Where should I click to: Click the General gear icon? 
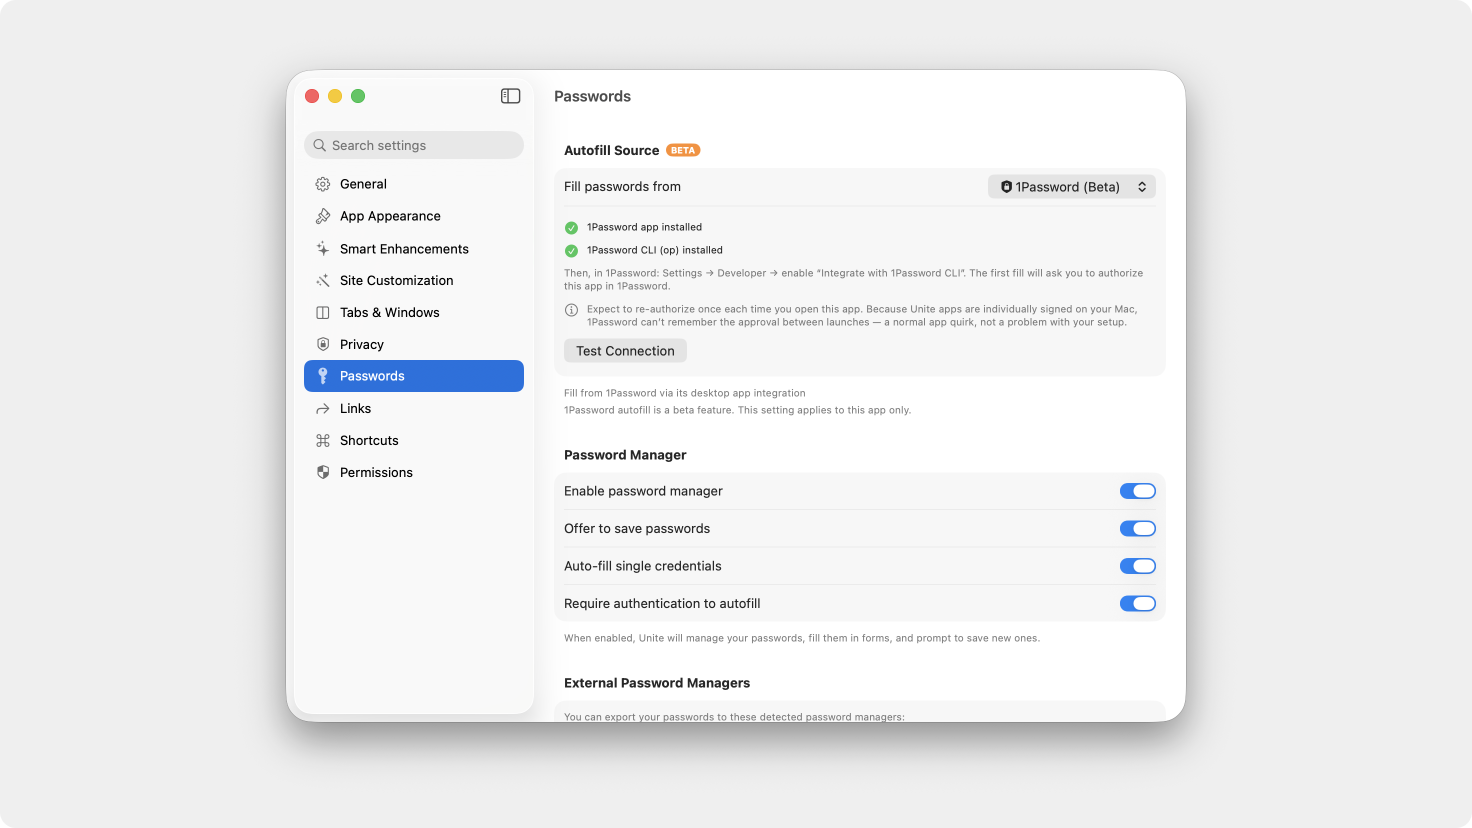[323, 184]
